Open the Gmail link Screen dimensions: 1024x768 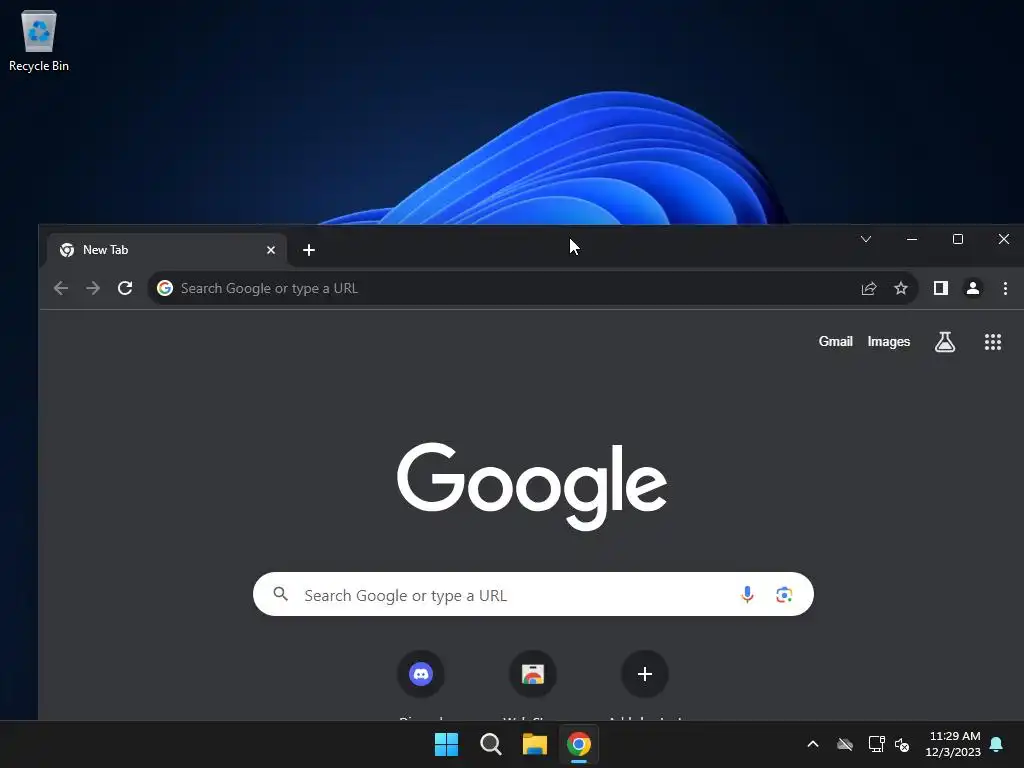point(835,342)
